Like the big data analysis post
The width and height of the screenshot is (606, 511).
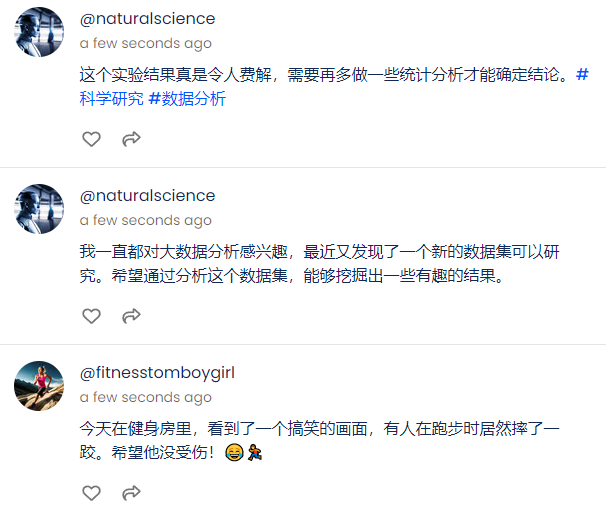pos(92,316)
